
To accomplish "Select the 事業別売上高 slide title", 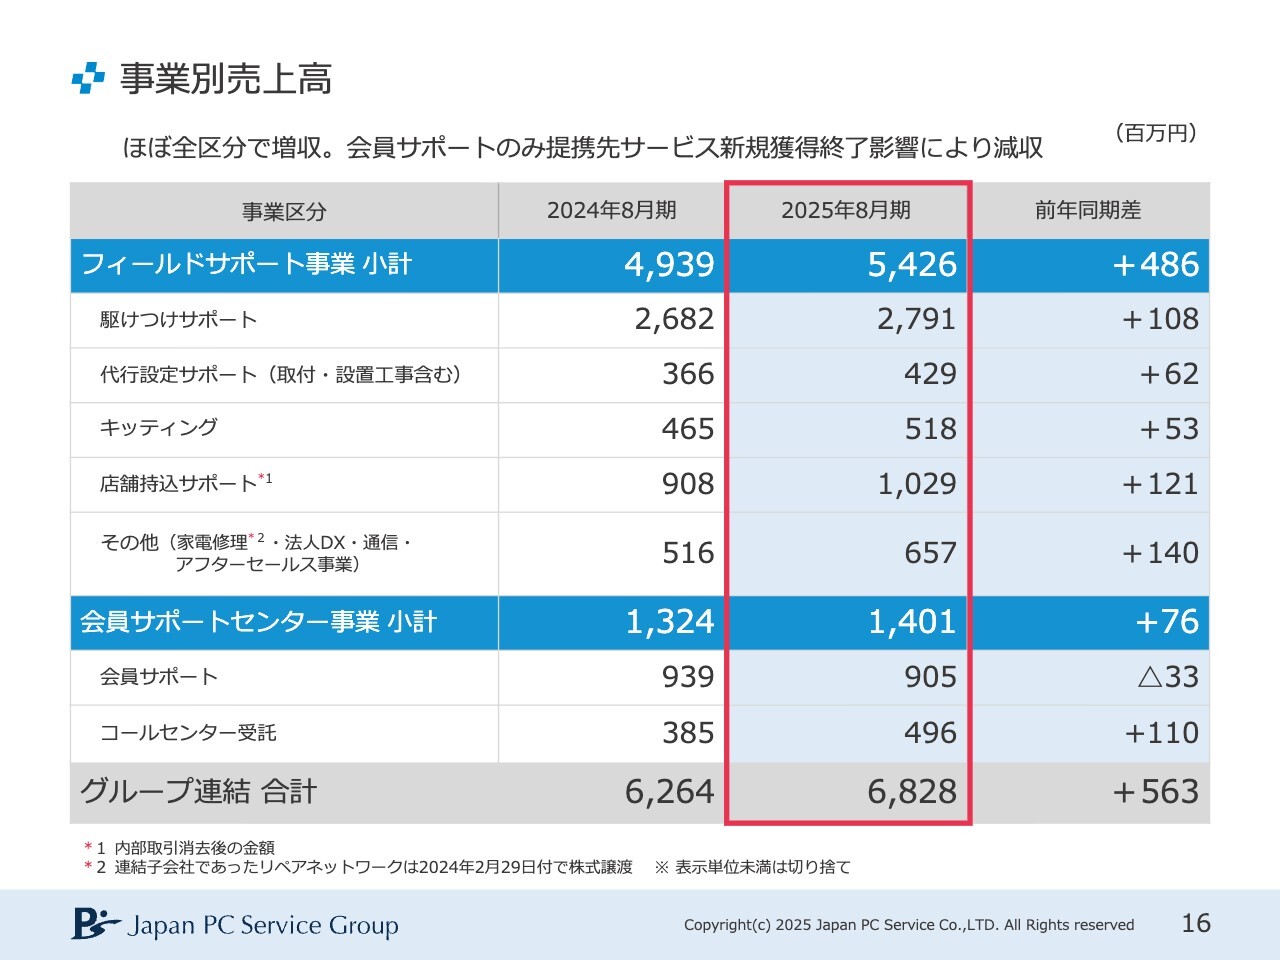I will tap(226, 79).
